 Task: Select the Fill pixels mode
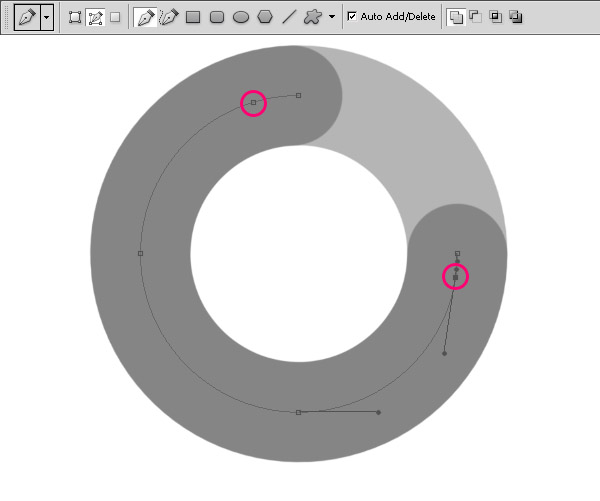115,17
